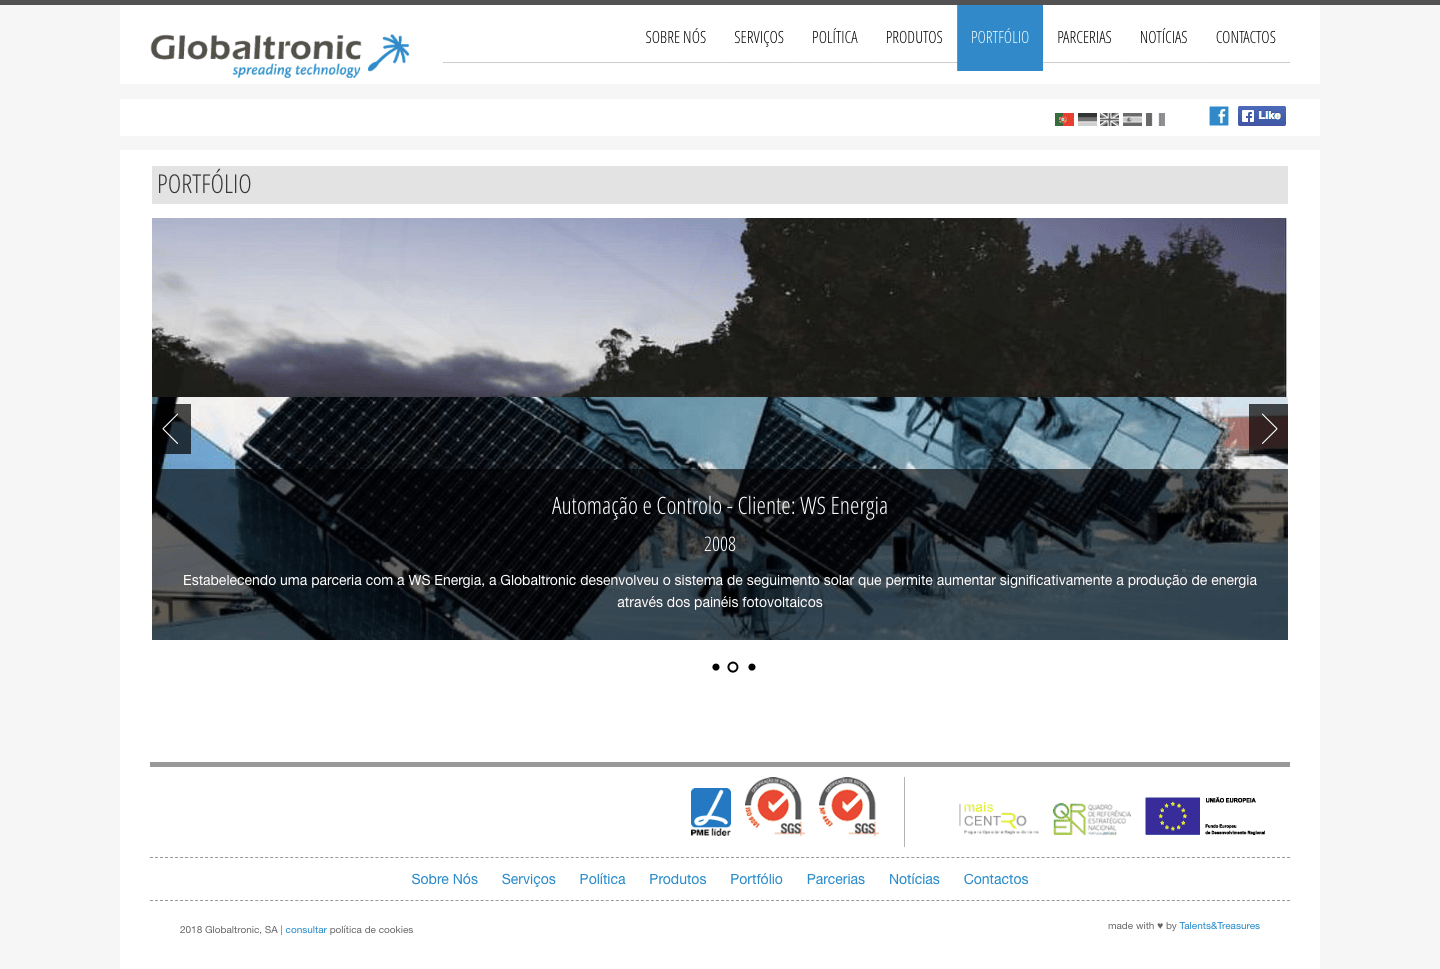Screen dimensions: 1440x969
Task: Select the British flag for English
Action: coord(1109,120)
